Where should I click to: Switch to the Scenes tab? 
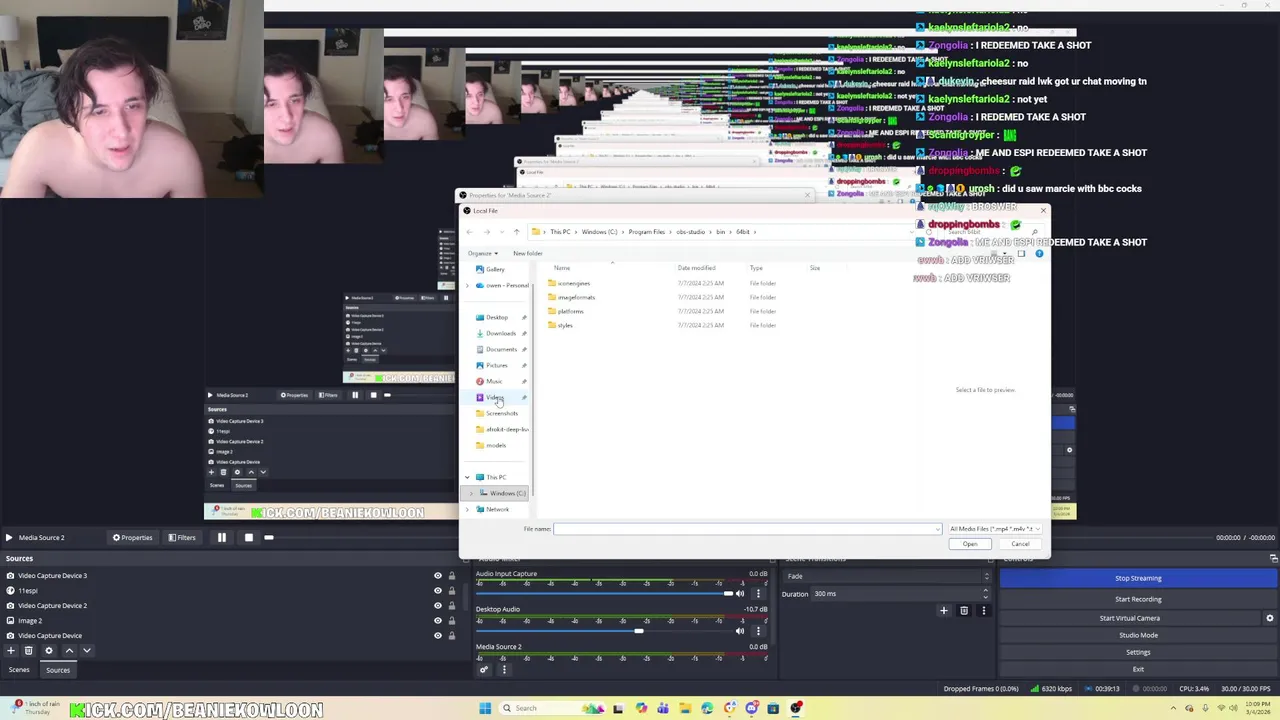tap(19, 670)
